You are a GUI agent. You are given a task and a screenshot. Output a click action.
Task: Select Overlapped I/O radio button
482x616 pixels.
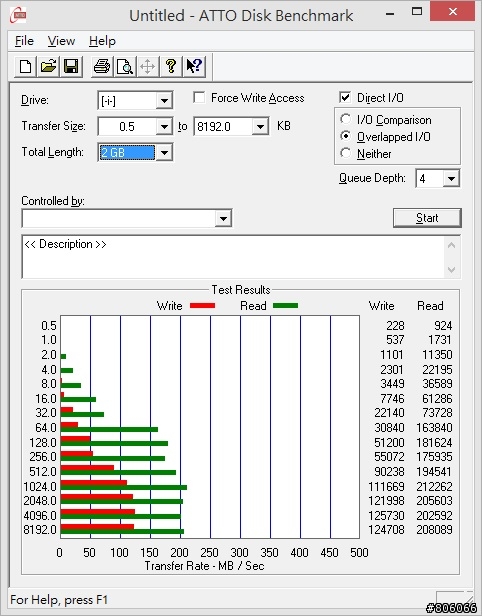point(345,136)
